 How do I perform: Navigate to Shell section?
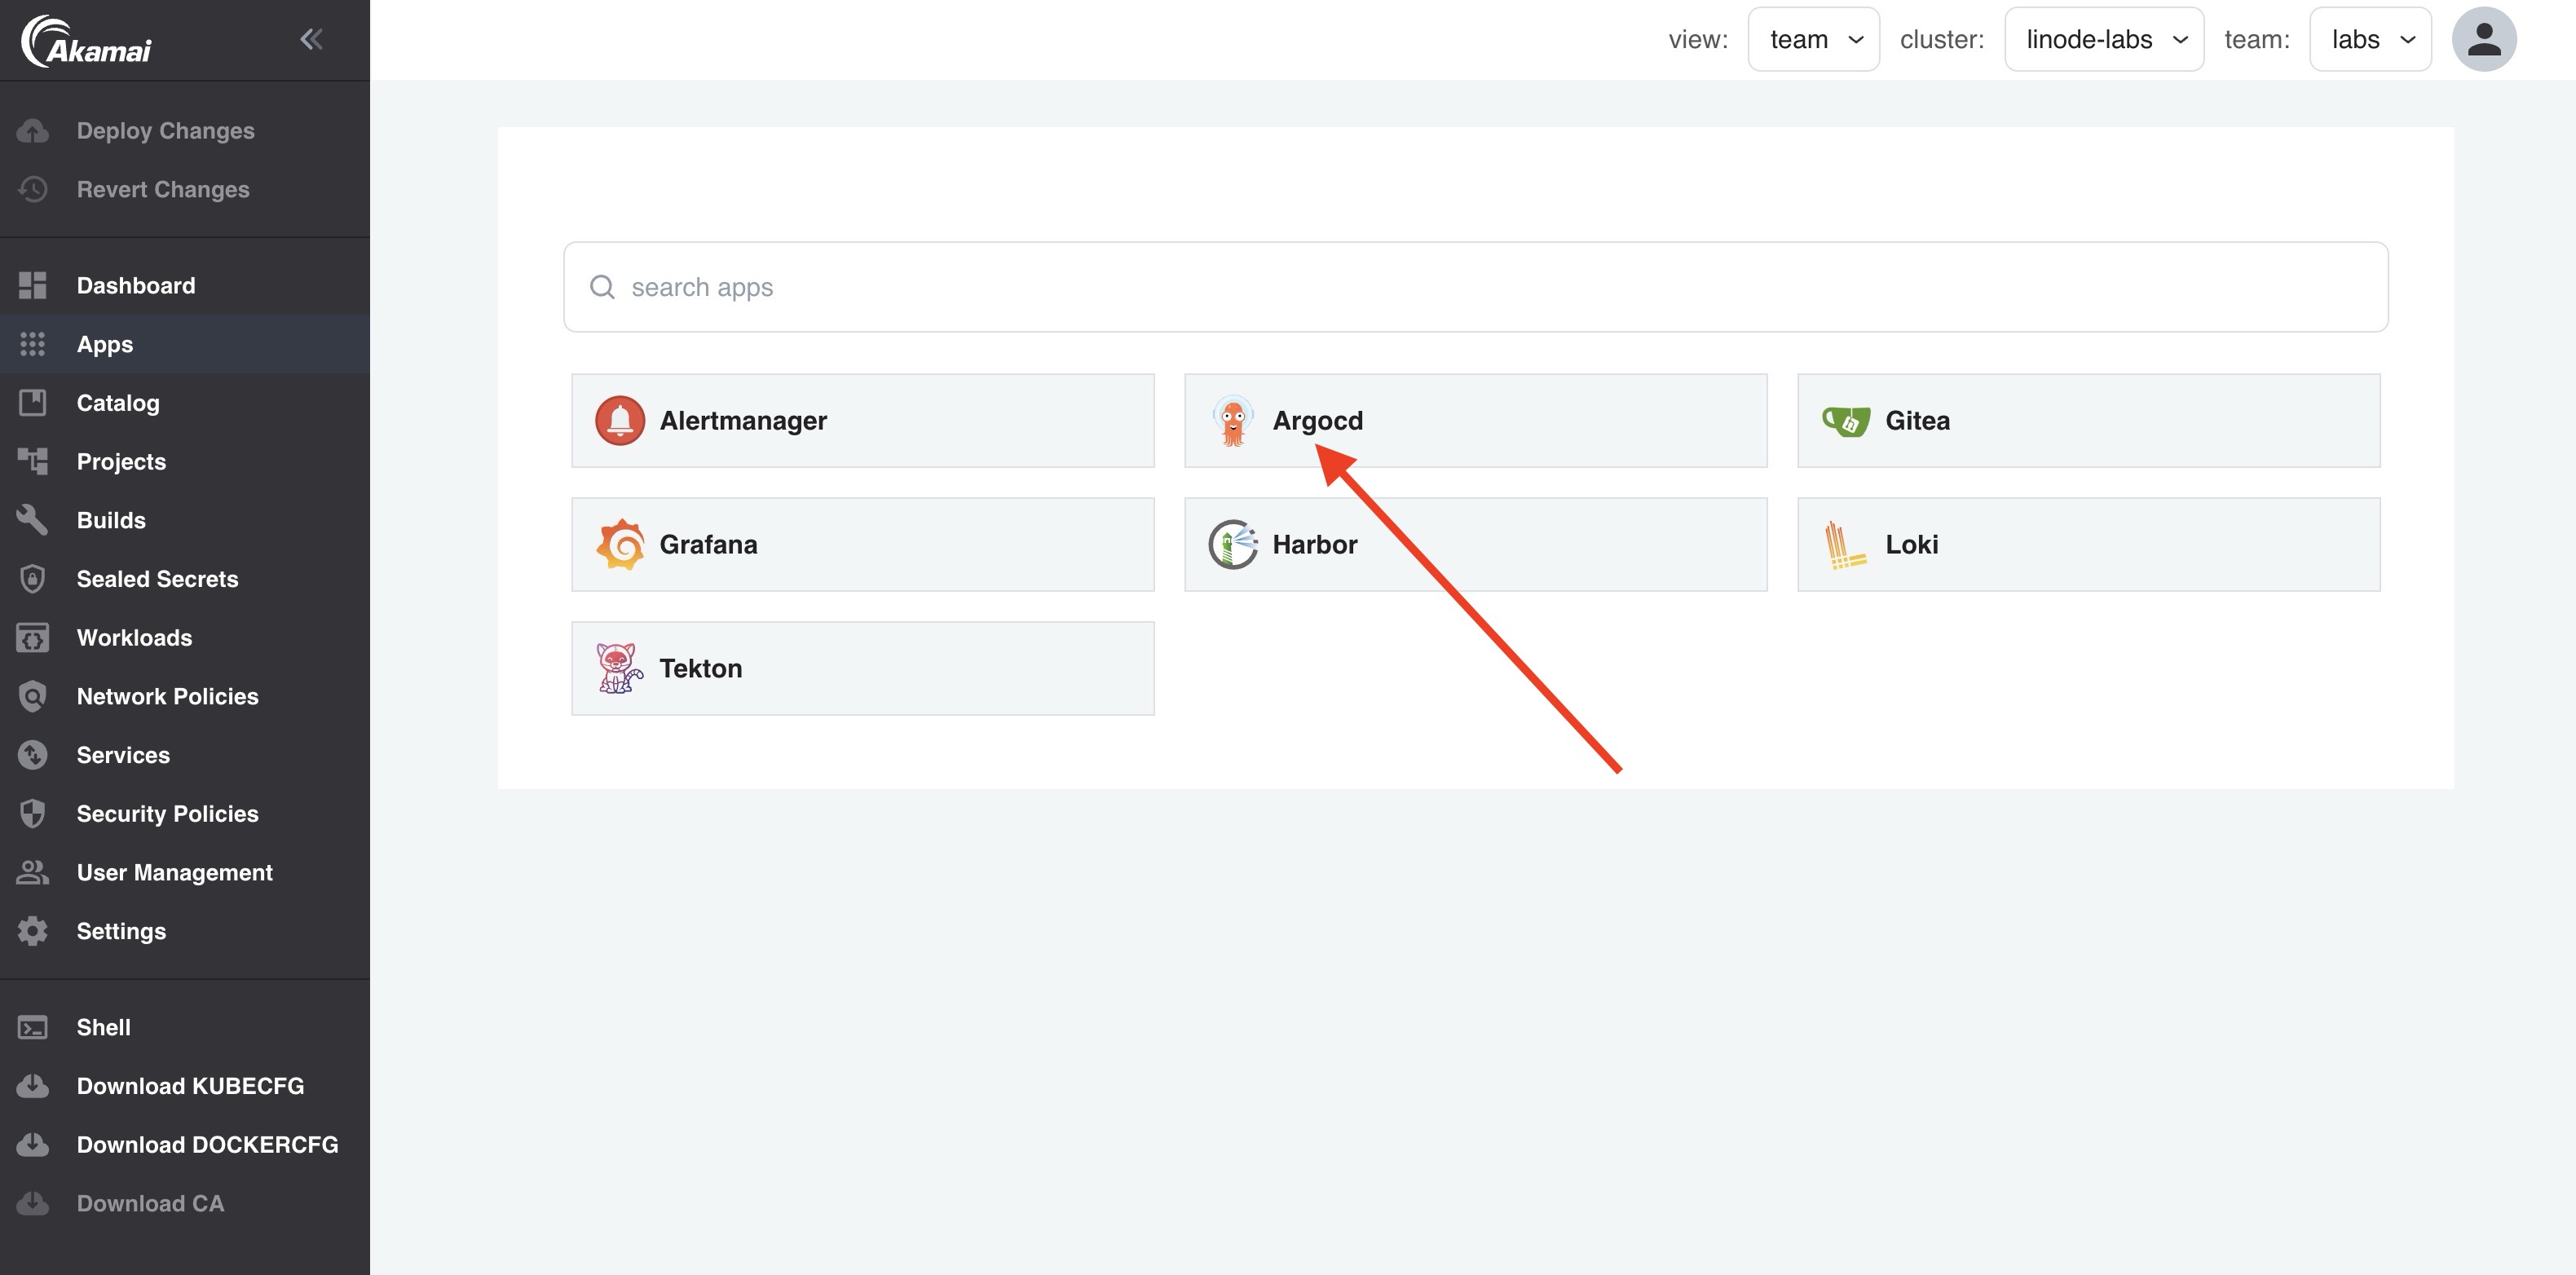104,1024
